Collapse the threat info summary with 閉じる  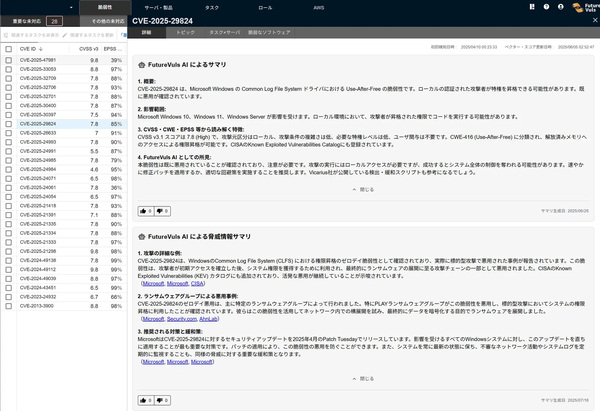click(363, 379)
